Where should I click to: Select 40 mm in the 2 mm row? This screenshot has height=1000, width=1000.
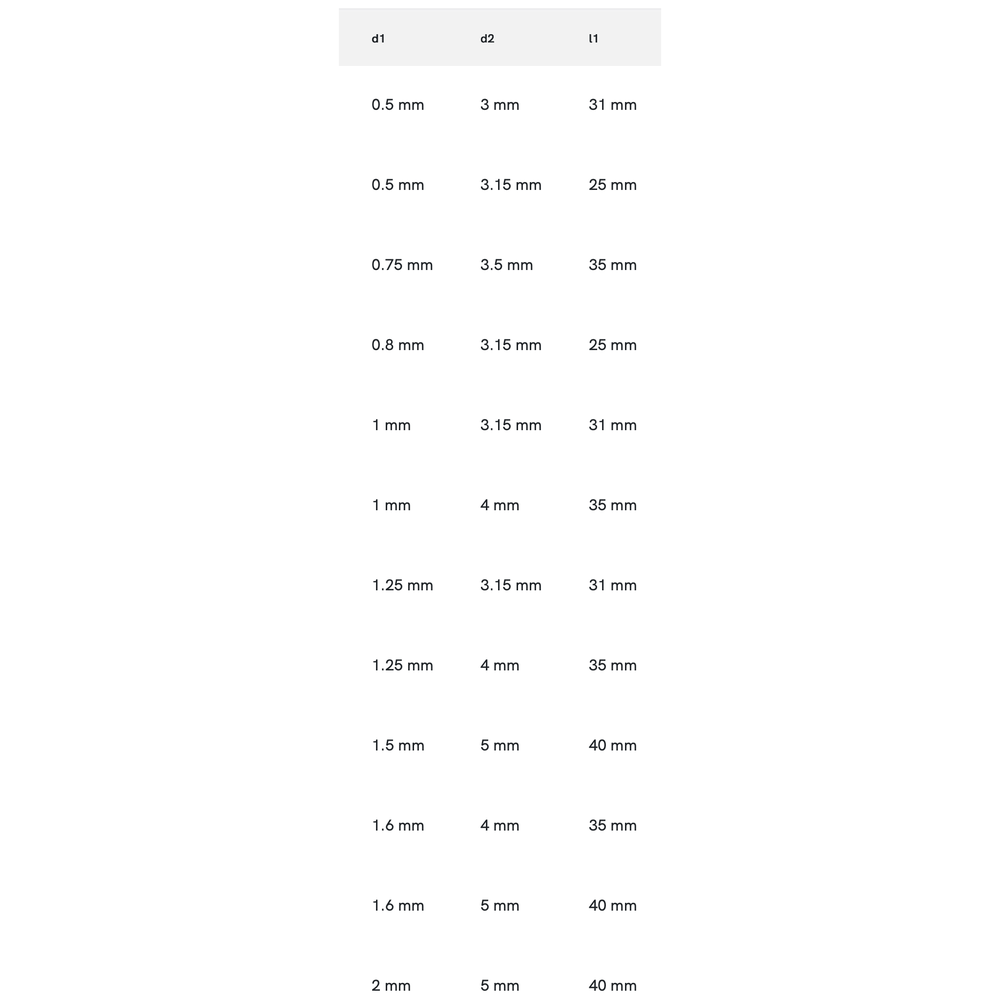click(x=612, y=985)
